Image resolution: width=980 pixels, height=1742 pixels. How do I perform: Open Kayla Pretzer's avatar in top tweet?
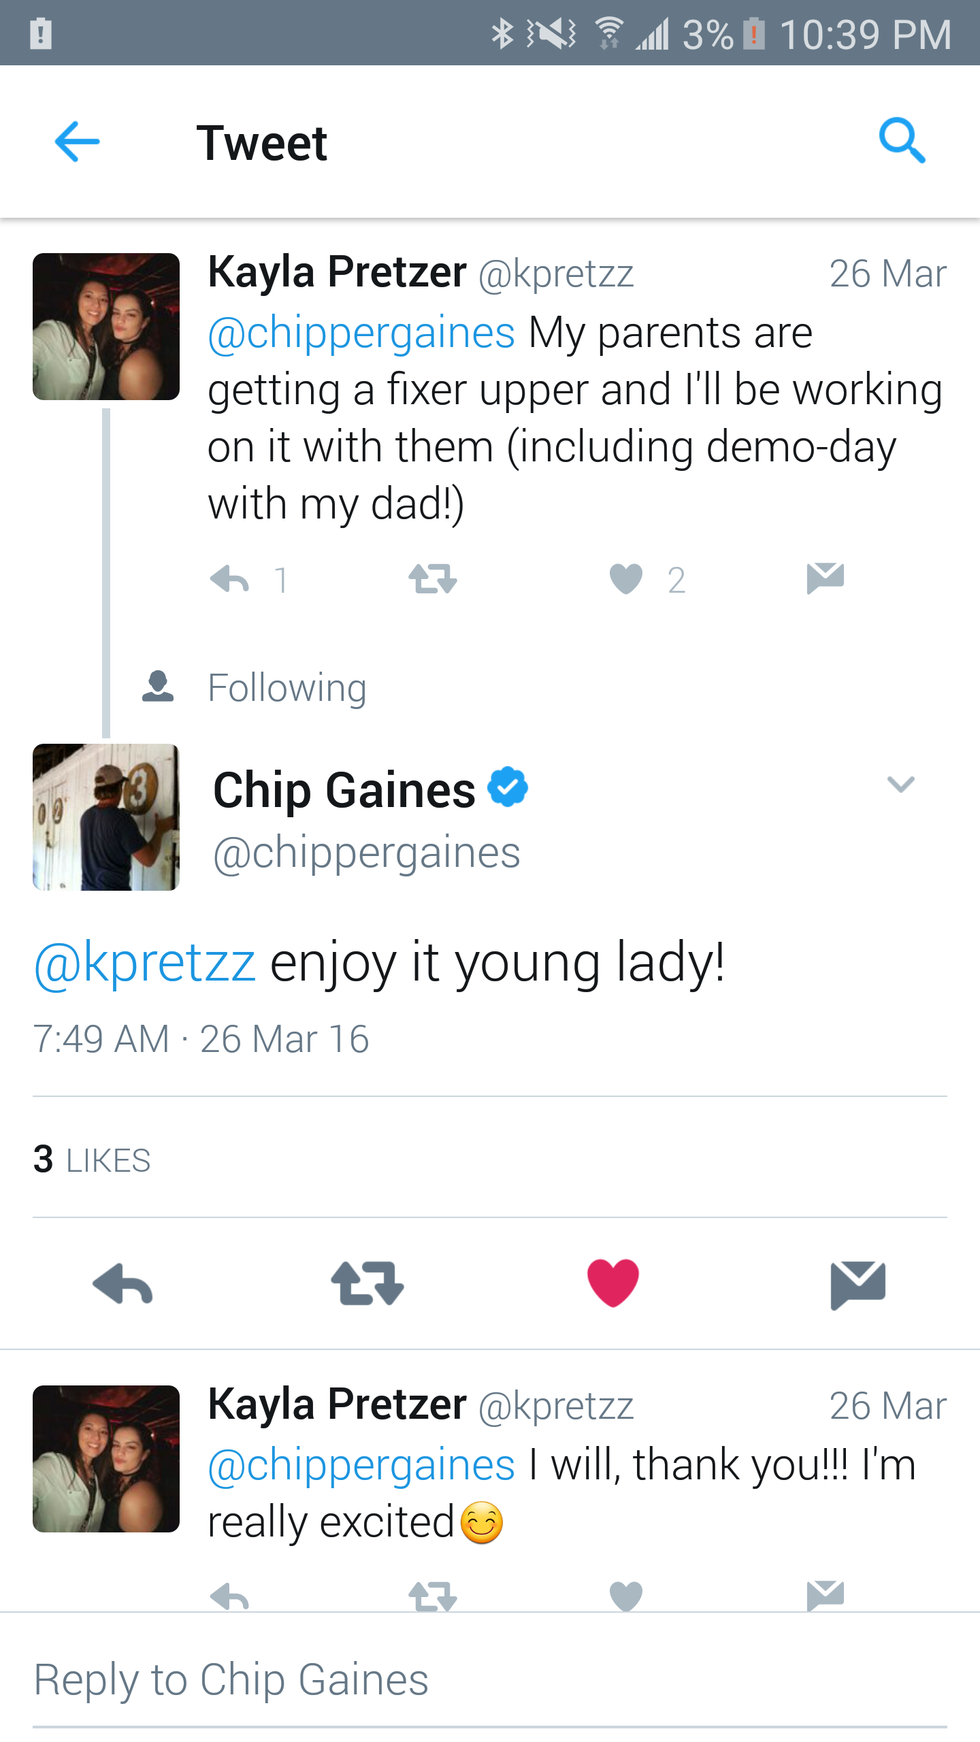pyautogui.click(x=106, y=327)
